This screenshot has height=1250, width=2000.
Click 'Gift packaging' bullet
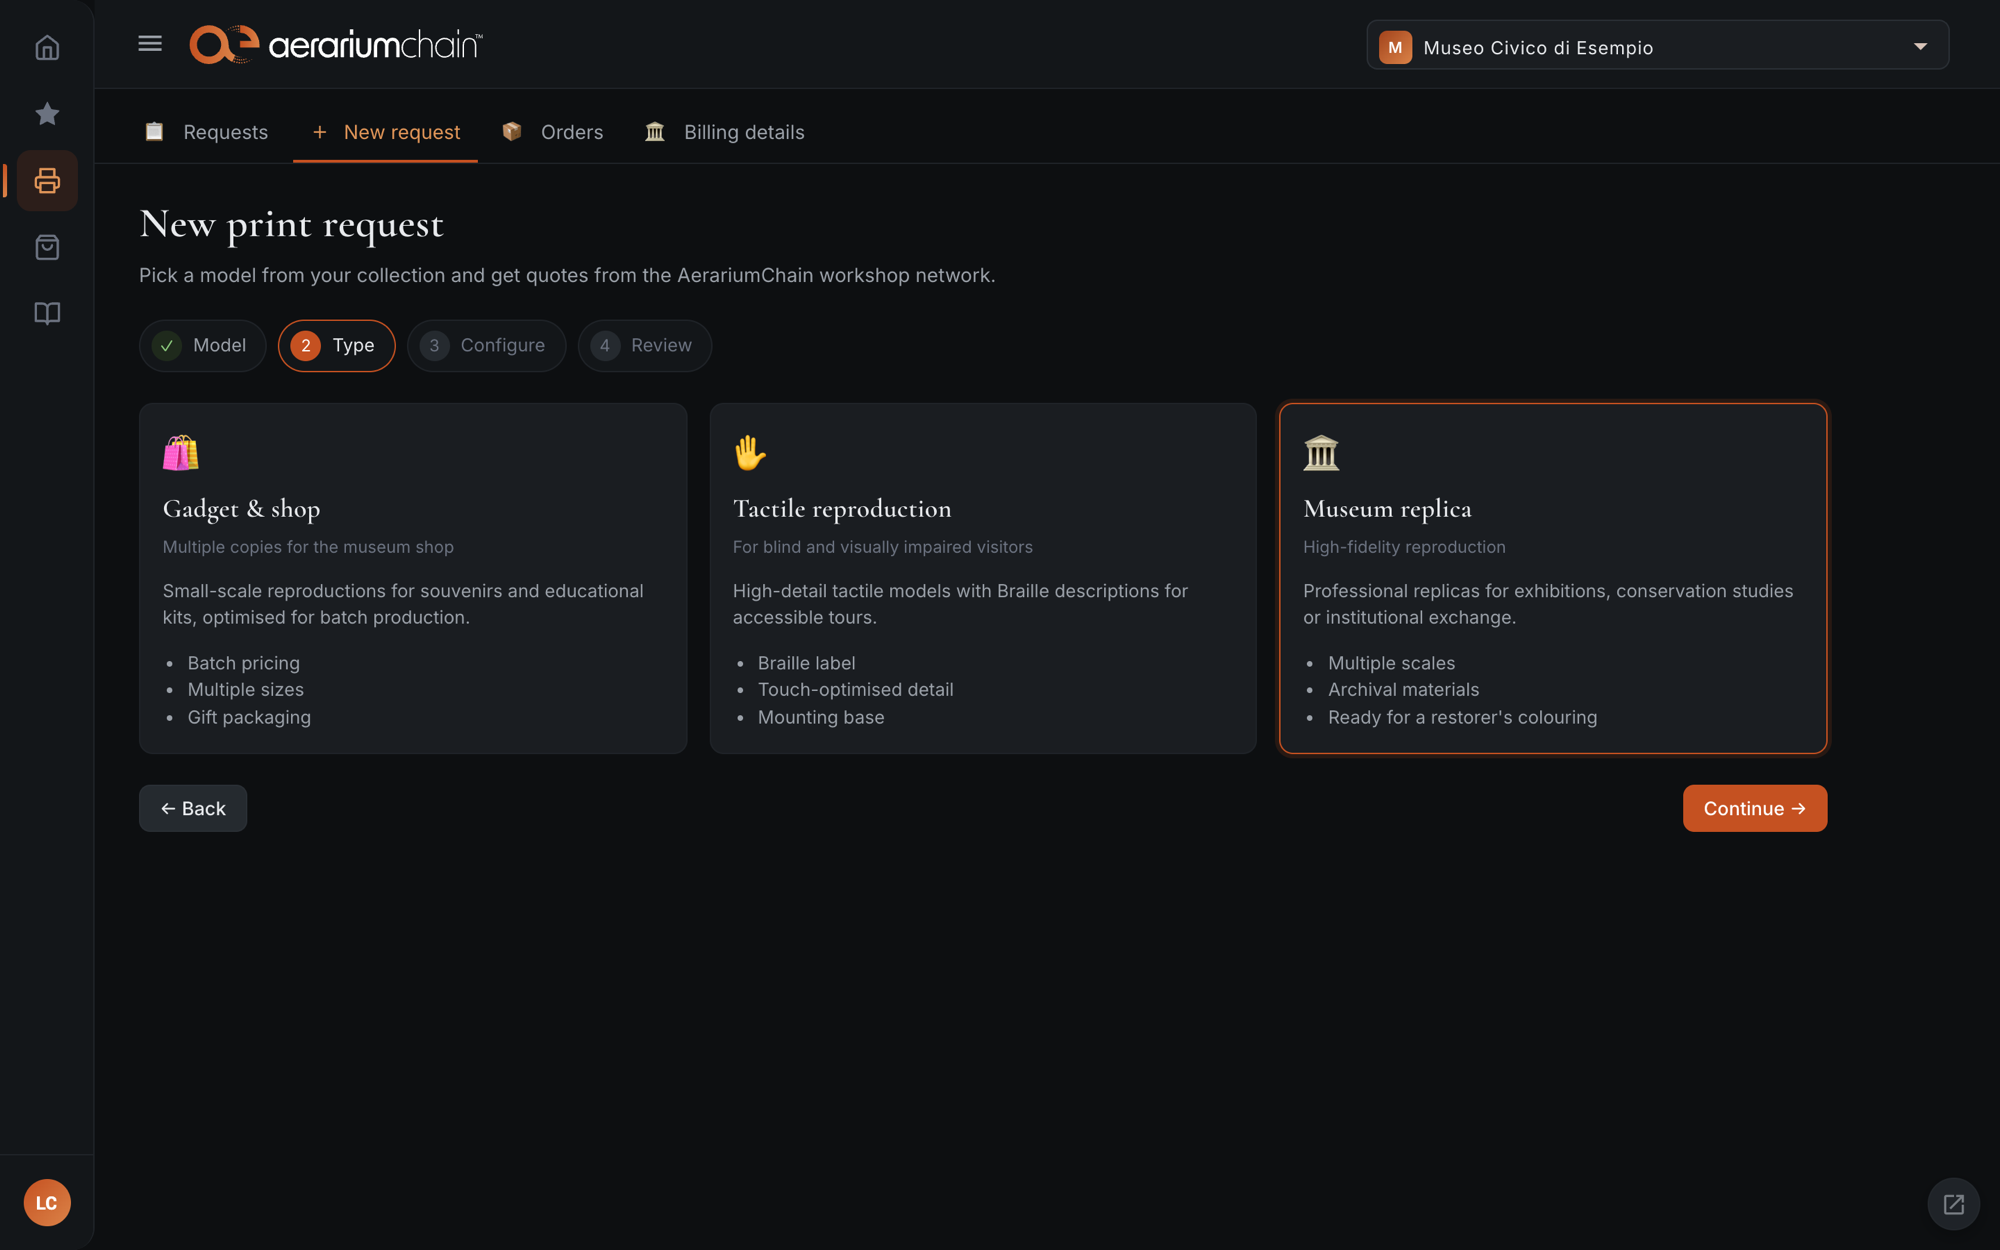pos(249,717)
